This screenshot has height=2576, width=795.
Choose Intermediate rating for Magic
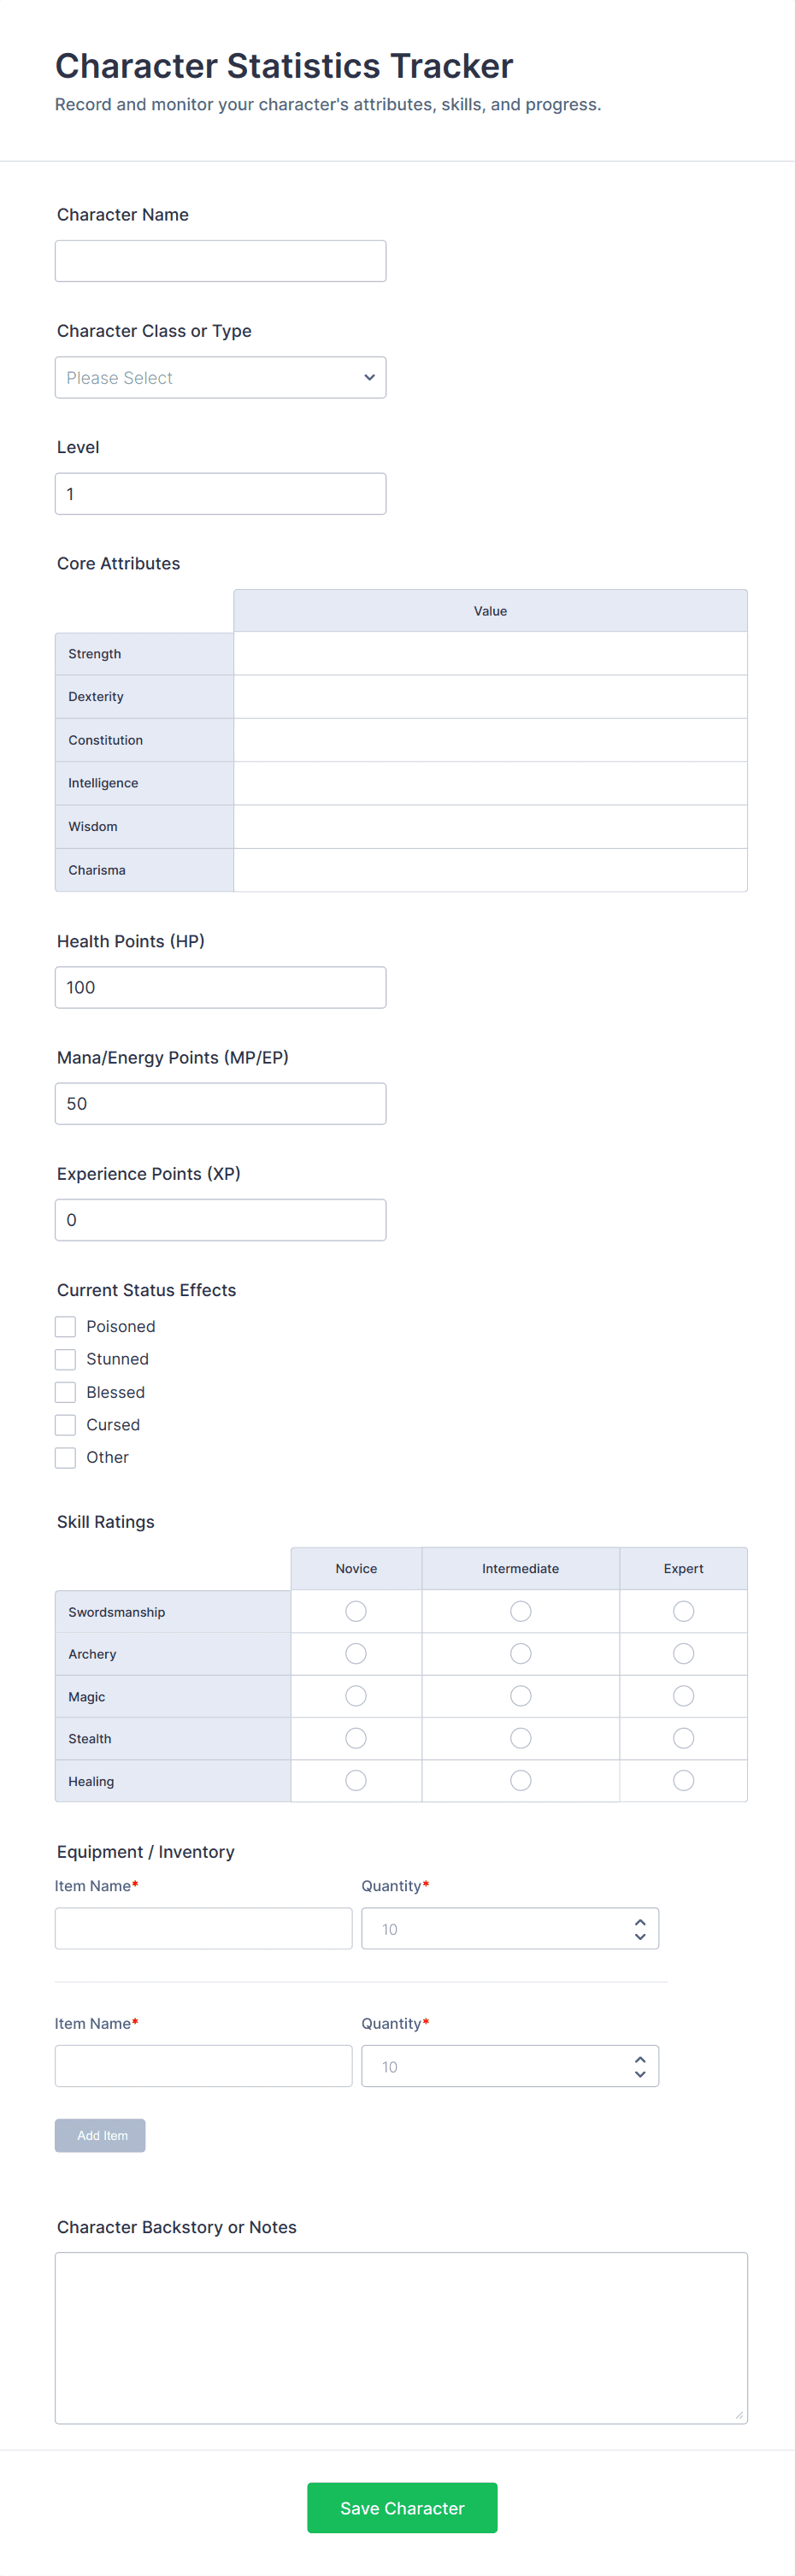(x=520, y=1696)
